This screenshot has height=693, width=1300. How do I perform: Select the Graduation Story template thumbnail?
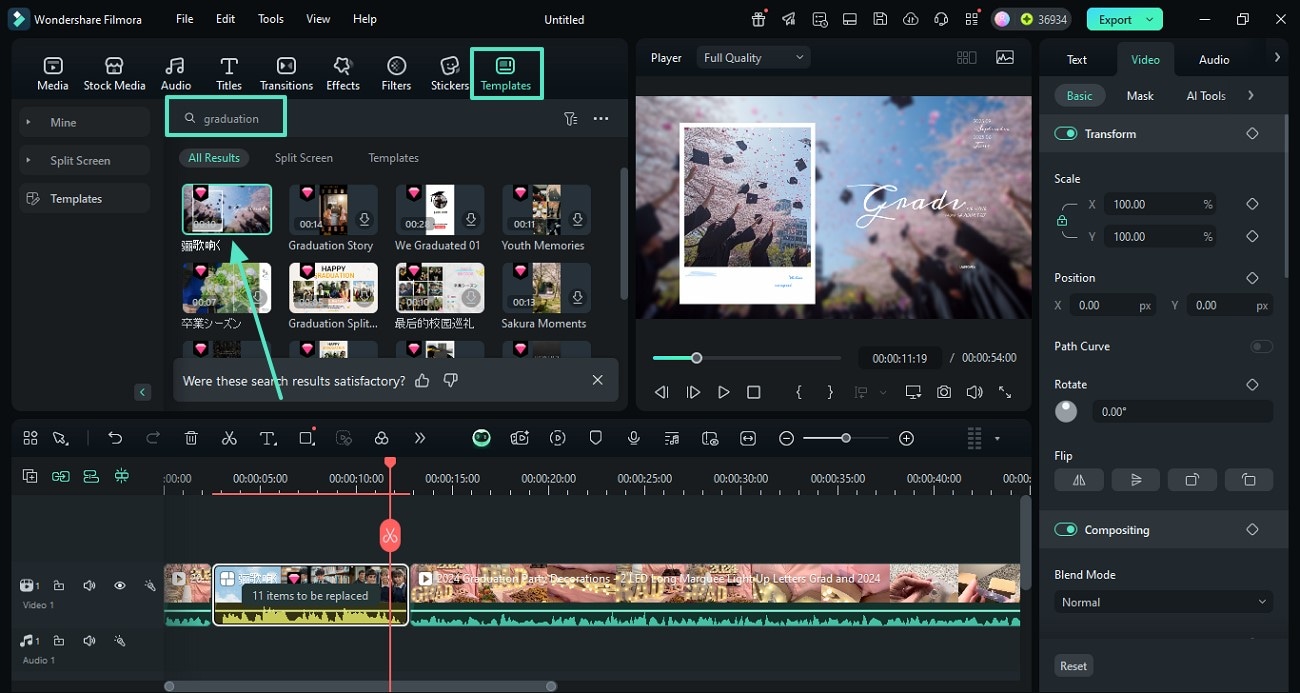coord(333,209)
